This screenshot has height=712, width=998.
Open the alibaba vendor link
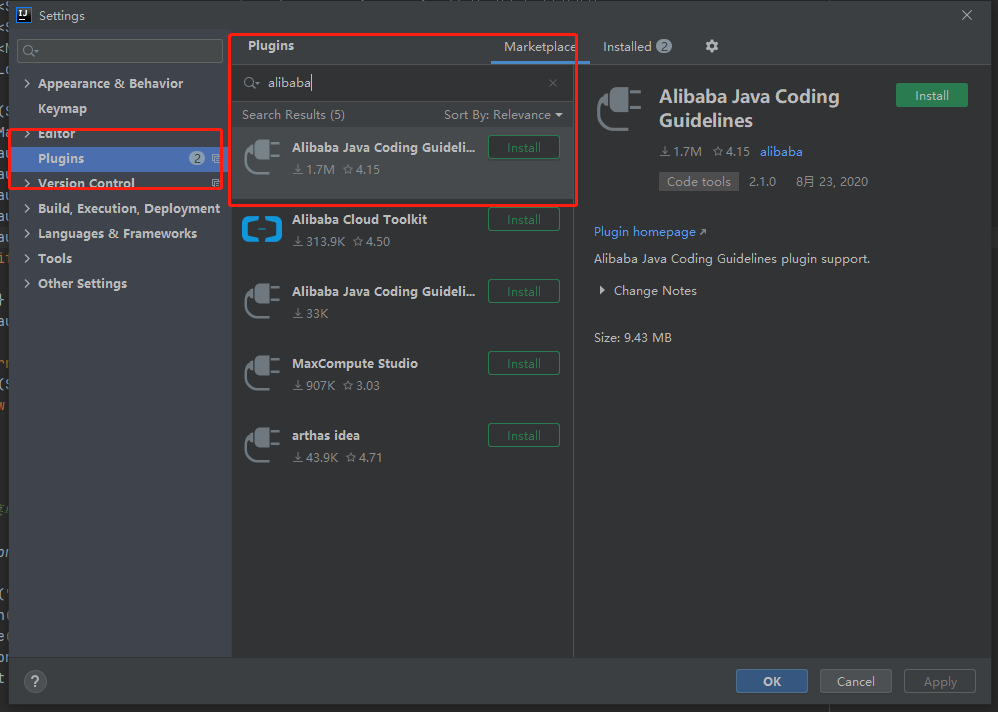pos(781,152)
